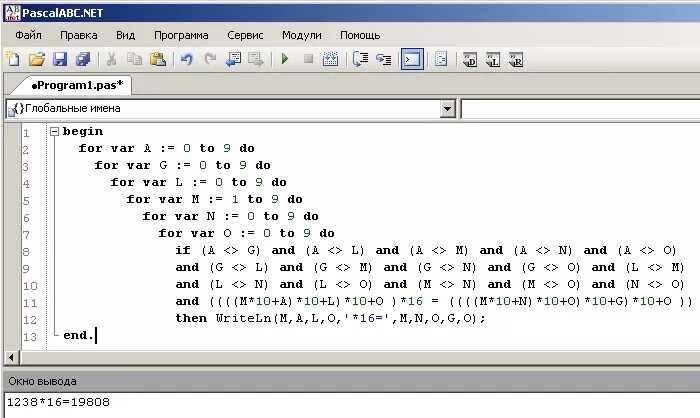Screen dimensions: 700x418
Task: Open the Модули menu
Action: click(302, 35)
